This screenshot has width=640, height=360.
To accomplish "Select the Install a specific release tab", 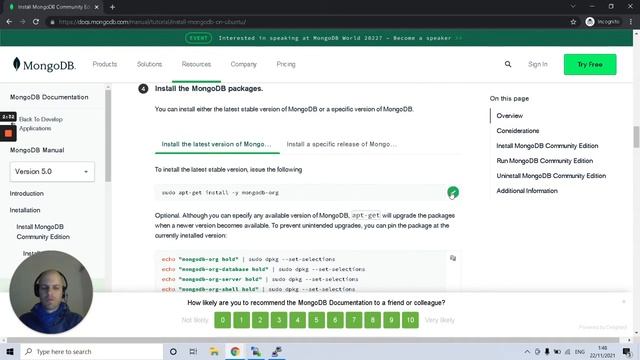I will 342,144.
